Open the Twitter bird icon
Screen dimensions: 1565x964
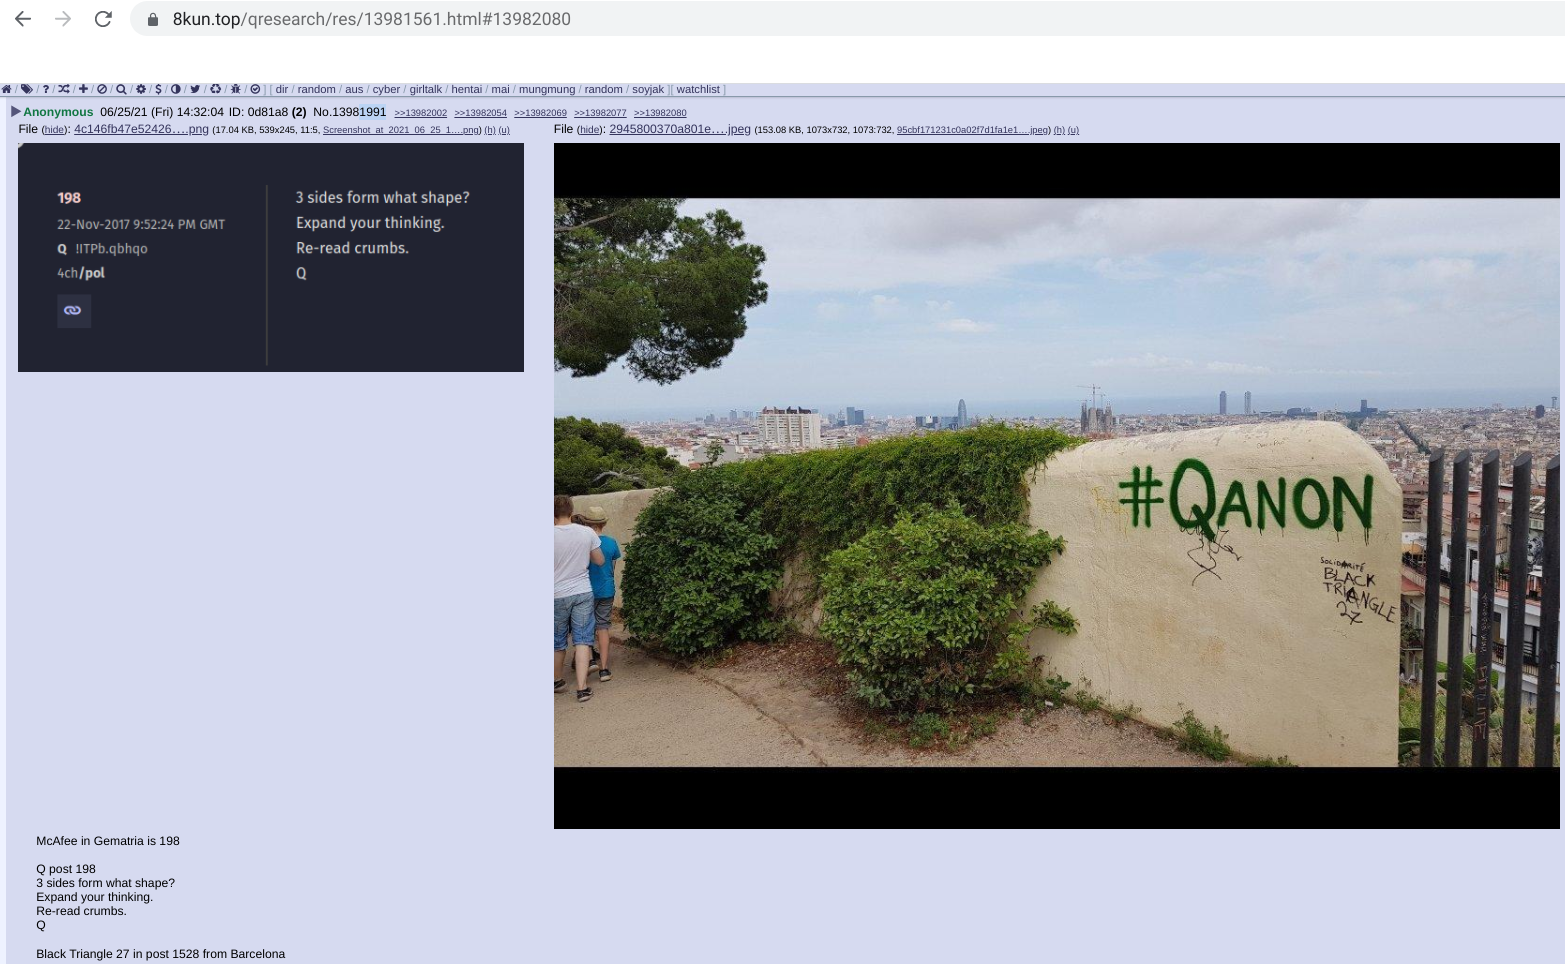point(195,89)
